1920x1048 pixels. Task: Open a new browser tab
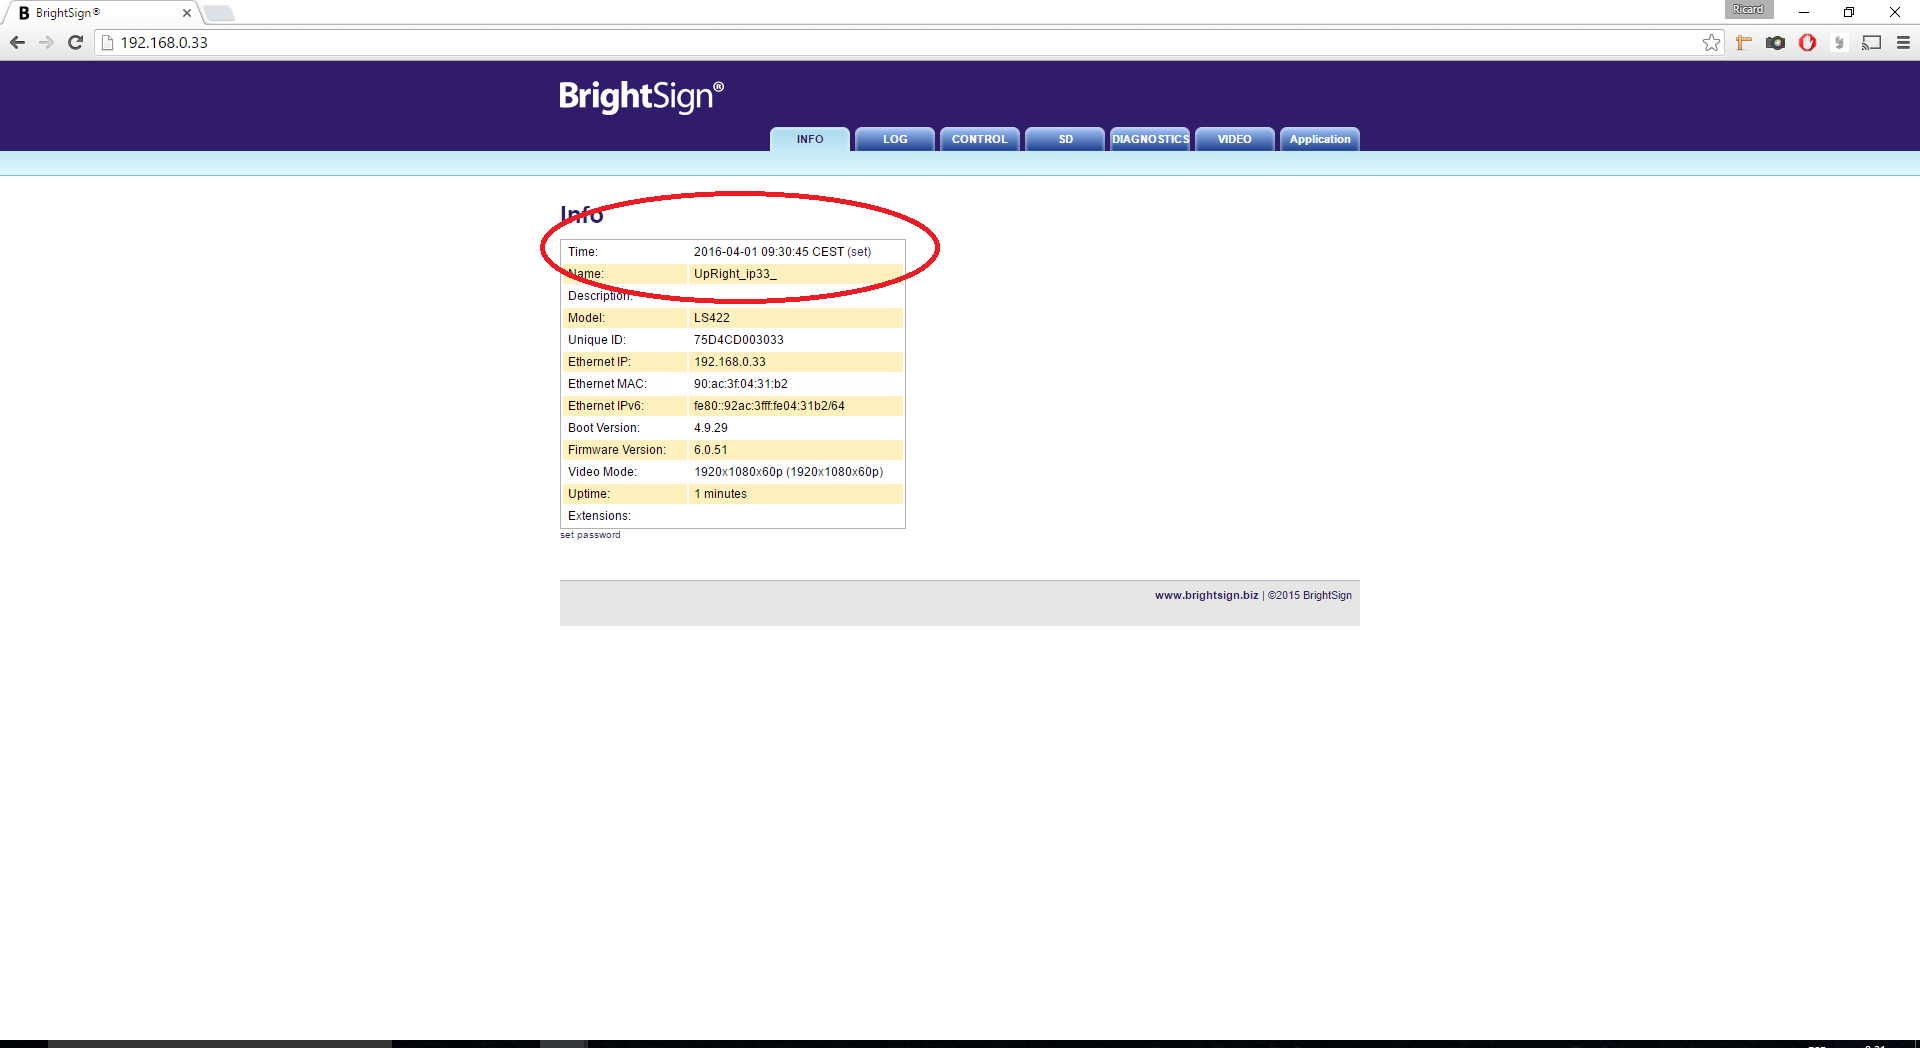click(x=218, y=13)
